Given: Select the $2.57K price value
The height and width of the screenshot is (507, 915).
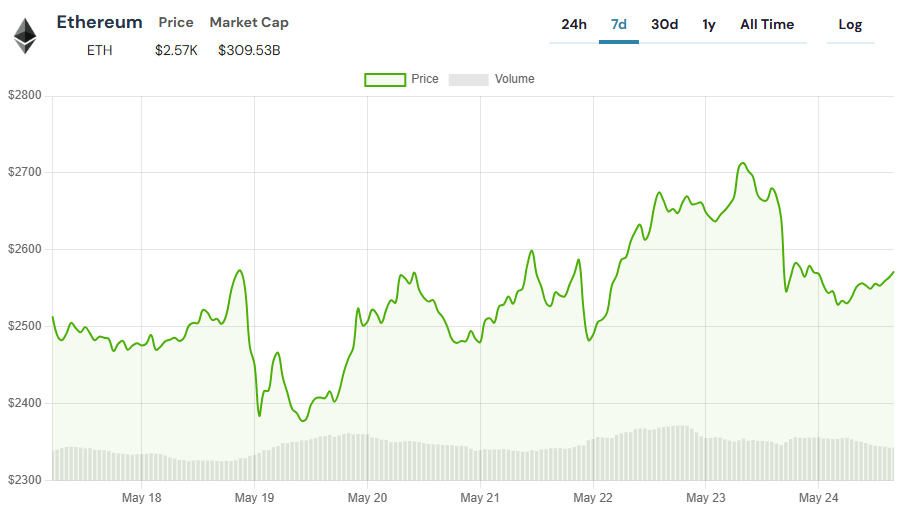Looking at the screenshot, I should (176, 50).
